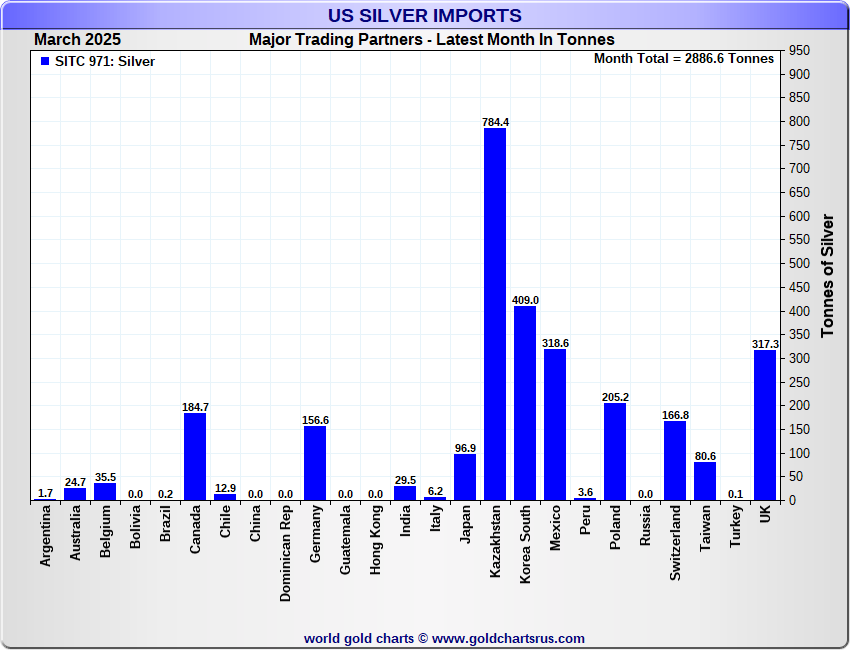This screenshot has width=850, height=650.
Task: Click the 409.0 value label
Action: pos(525,300)
